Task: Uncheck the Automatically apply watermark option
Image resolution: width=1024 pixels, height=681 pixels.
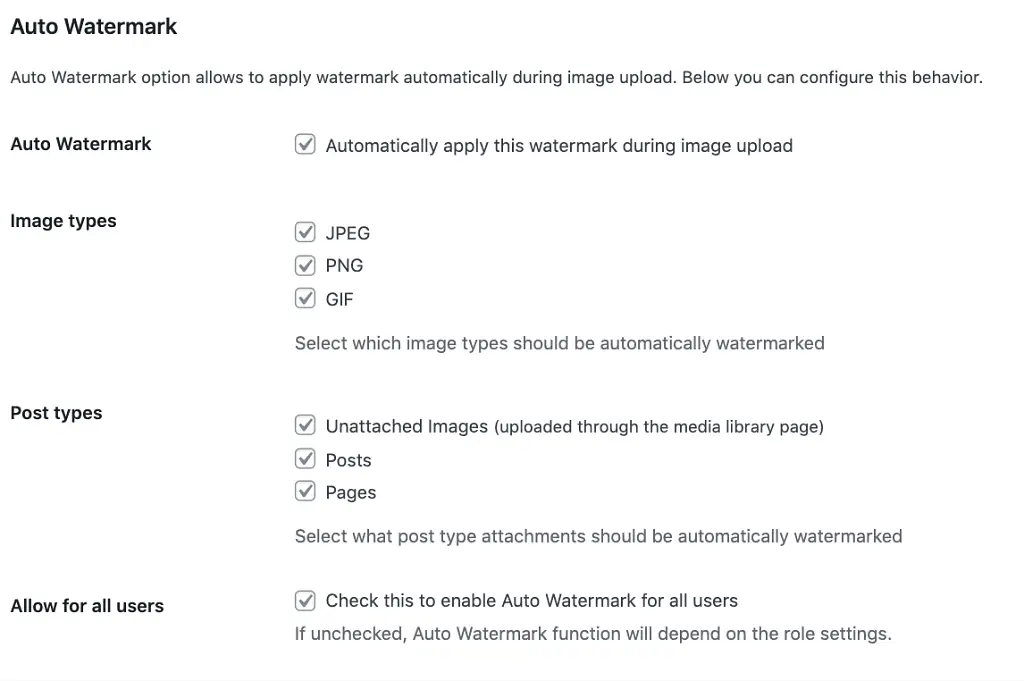Action: tap(305, 145)
